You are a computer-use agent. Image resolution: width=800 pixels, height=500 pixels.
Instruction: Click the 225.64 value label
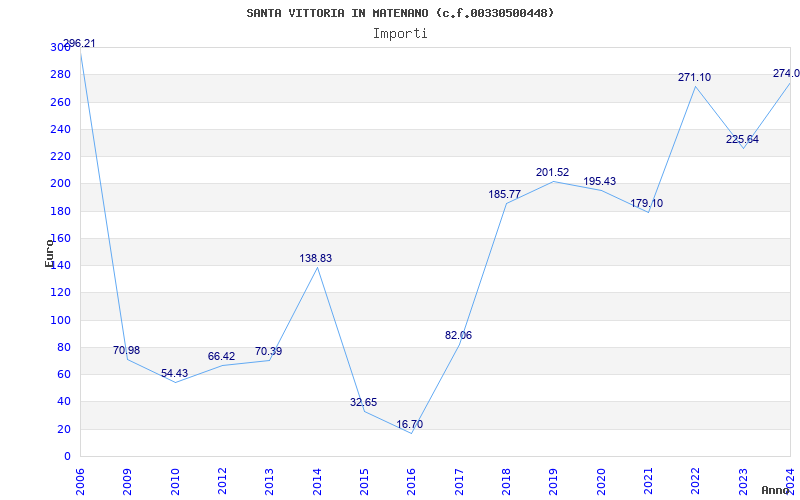coord(742,139)
